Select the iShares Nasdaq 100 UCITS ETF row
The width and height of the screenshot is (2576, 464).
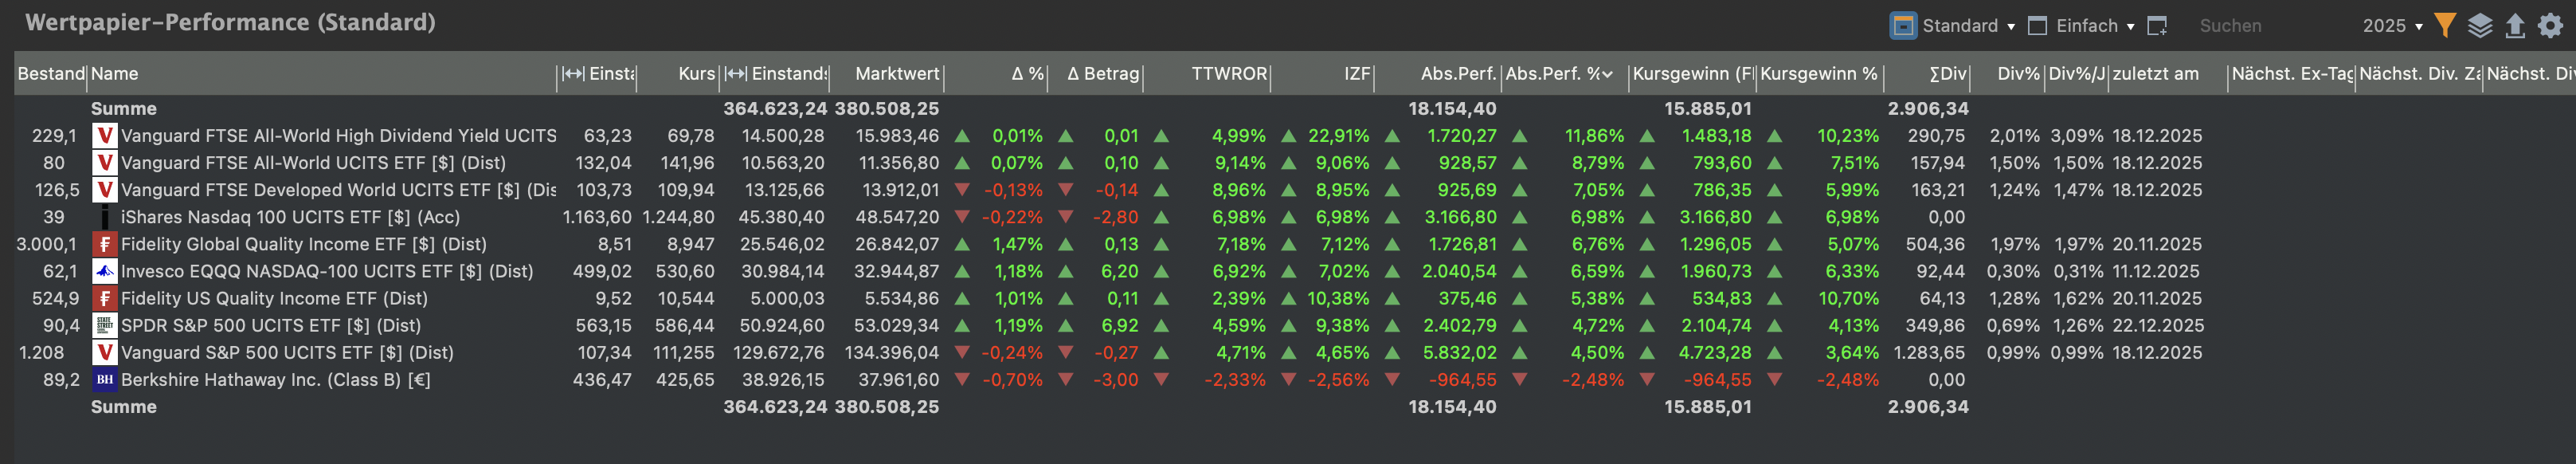[290, 217]
